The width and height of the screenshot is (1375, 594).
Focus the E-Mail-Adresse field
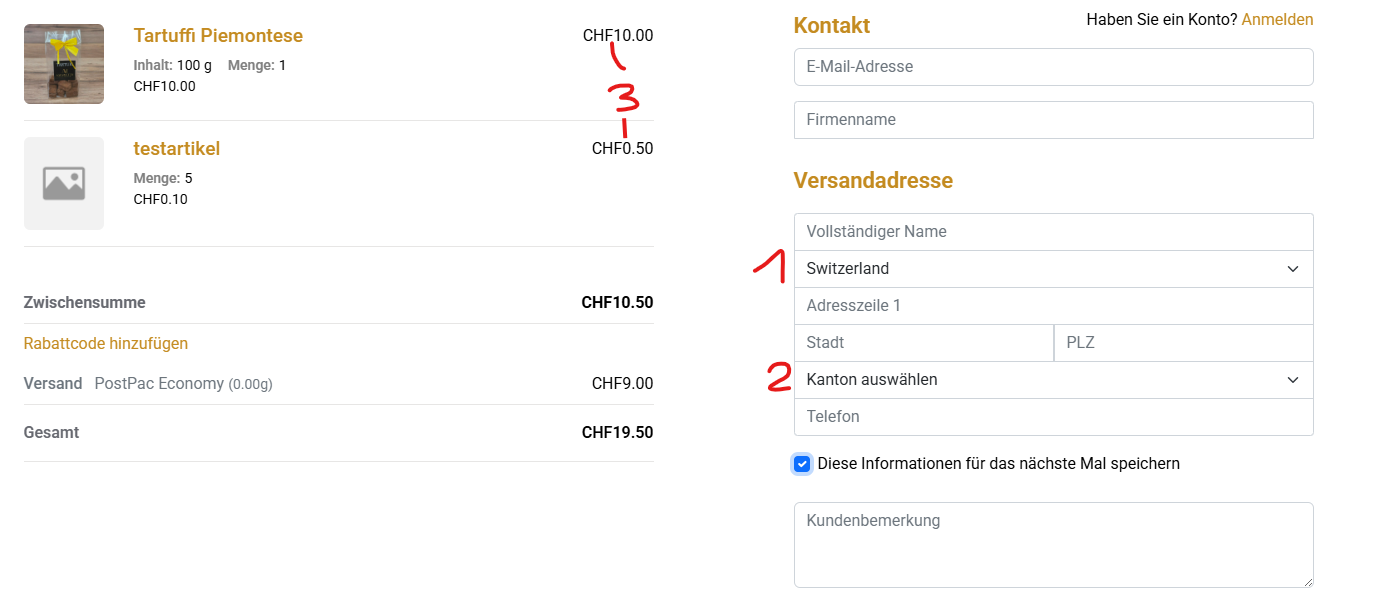click(1053, 67)
